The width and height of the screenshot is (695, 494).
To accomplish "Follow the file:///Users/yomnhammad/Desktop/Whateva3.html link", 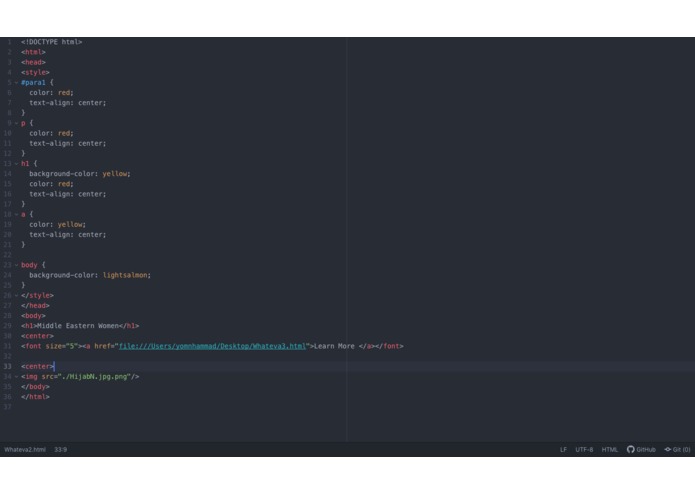I will pos(212,346).
